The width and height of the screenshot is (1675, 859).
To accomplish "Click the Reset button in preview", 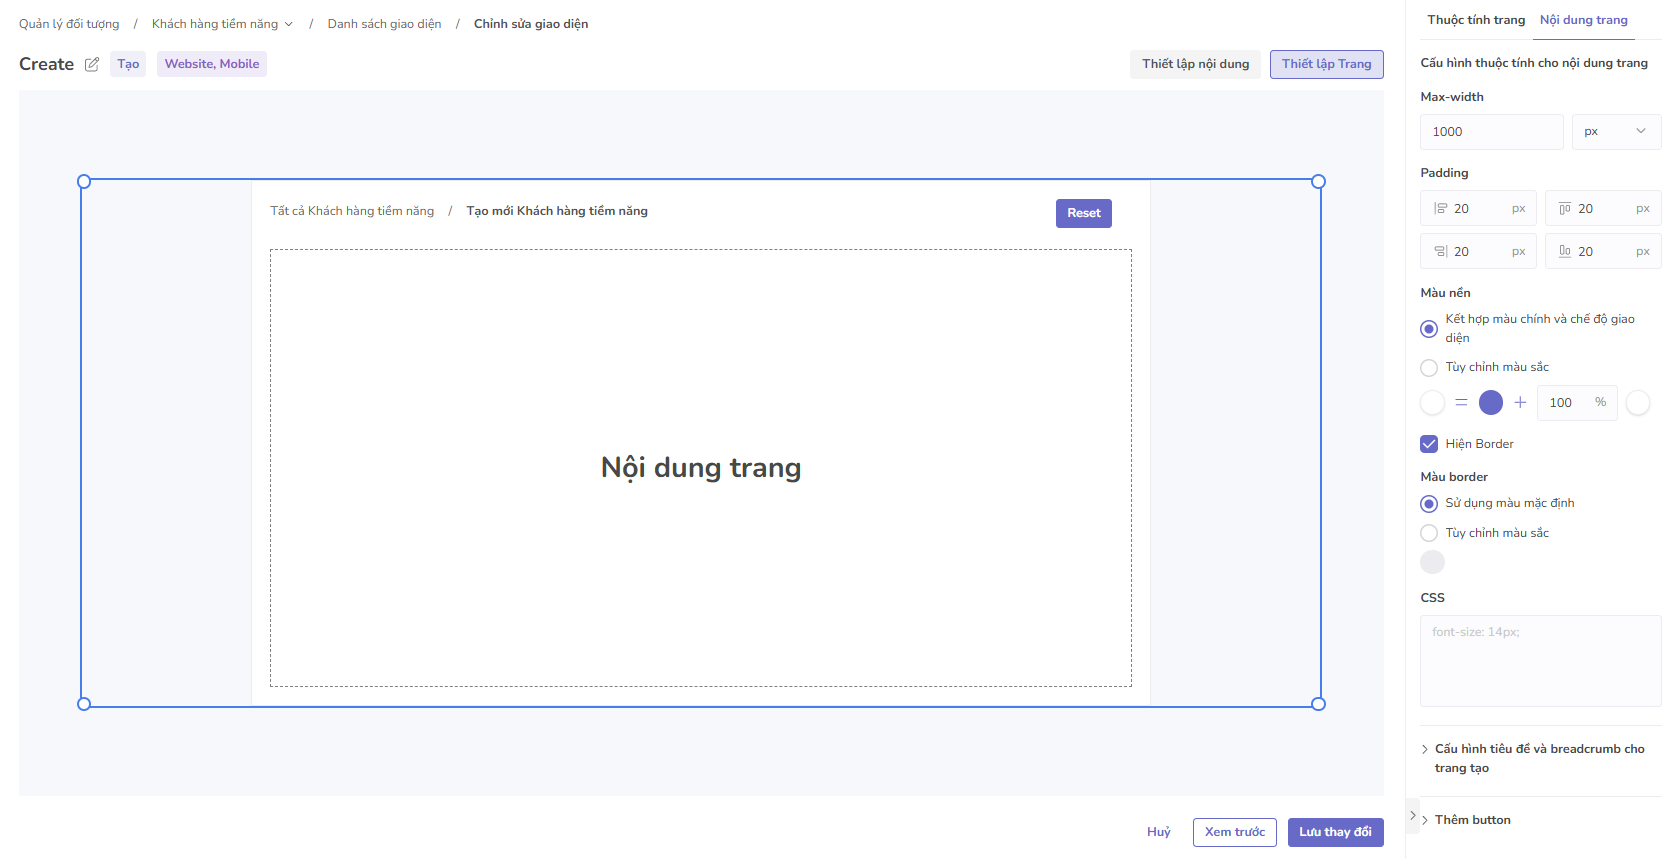I will tap(1084, 213).
